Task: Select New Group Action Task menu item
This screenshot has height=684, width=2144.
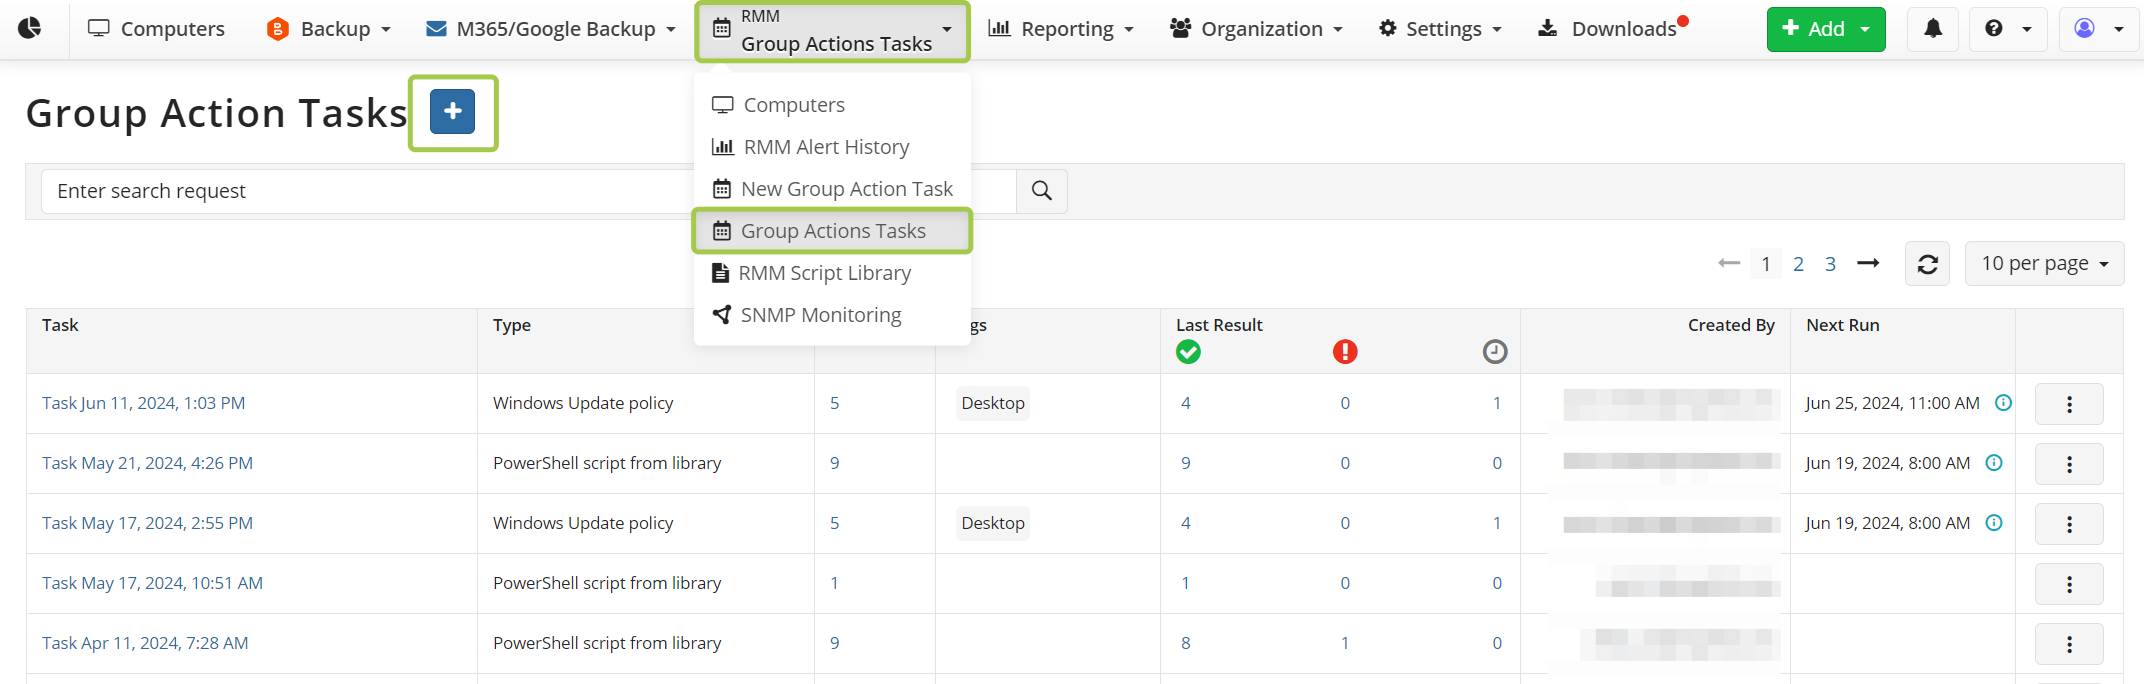Action: click(x=846, y=189)
